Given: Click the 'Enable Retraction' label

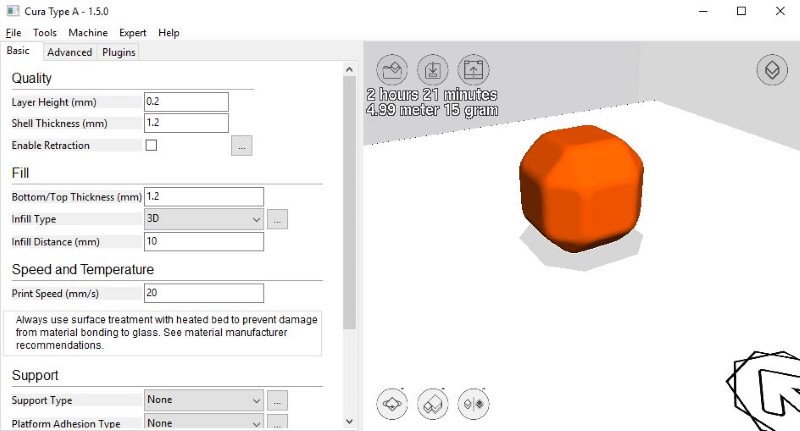Looking at the screenshot, I should [51, 145].
